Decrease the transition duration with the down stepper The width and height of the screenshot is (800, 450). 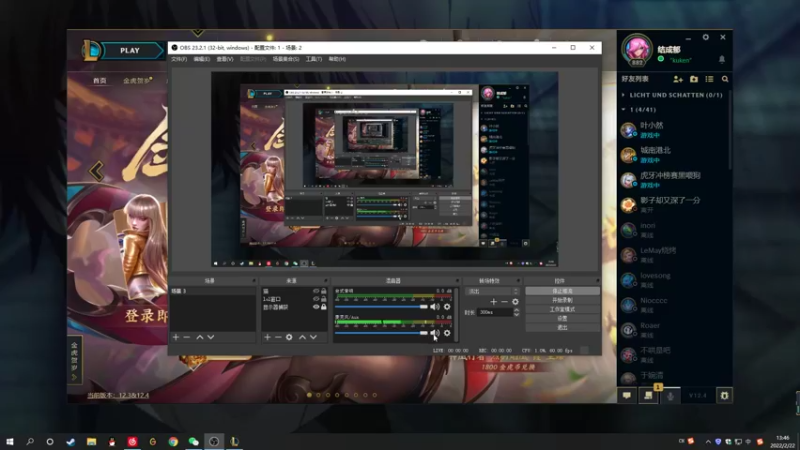pos(516,314)
